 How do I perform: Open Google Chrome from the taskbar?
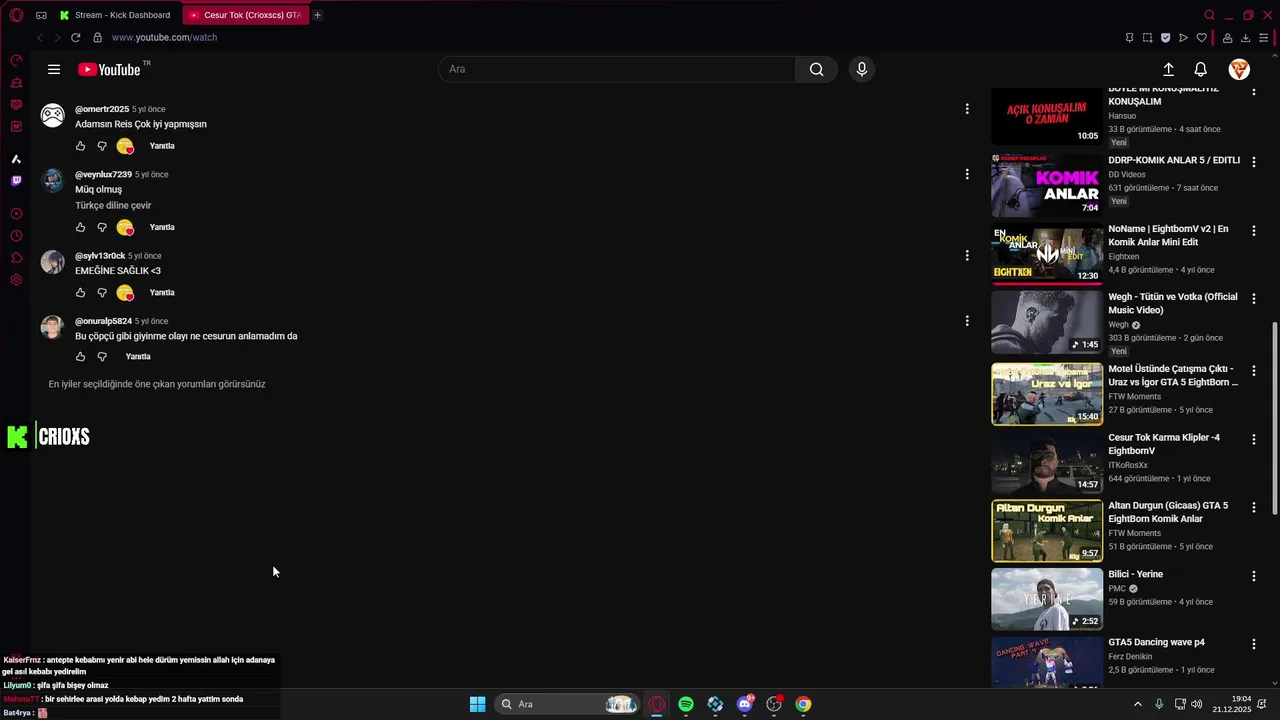pyautogui.click(x=803, y=704)
